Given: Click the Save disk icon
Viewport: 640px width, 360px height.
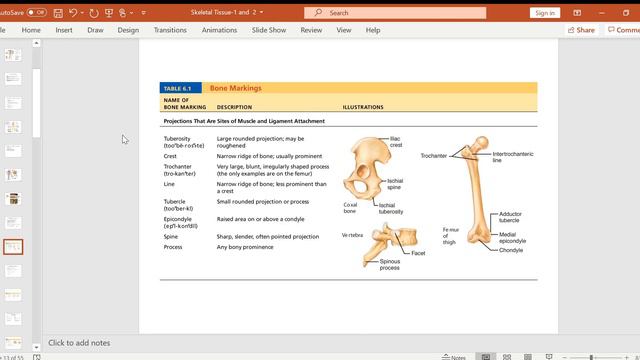Looking at the screenshot, I should tap(58, 13).
